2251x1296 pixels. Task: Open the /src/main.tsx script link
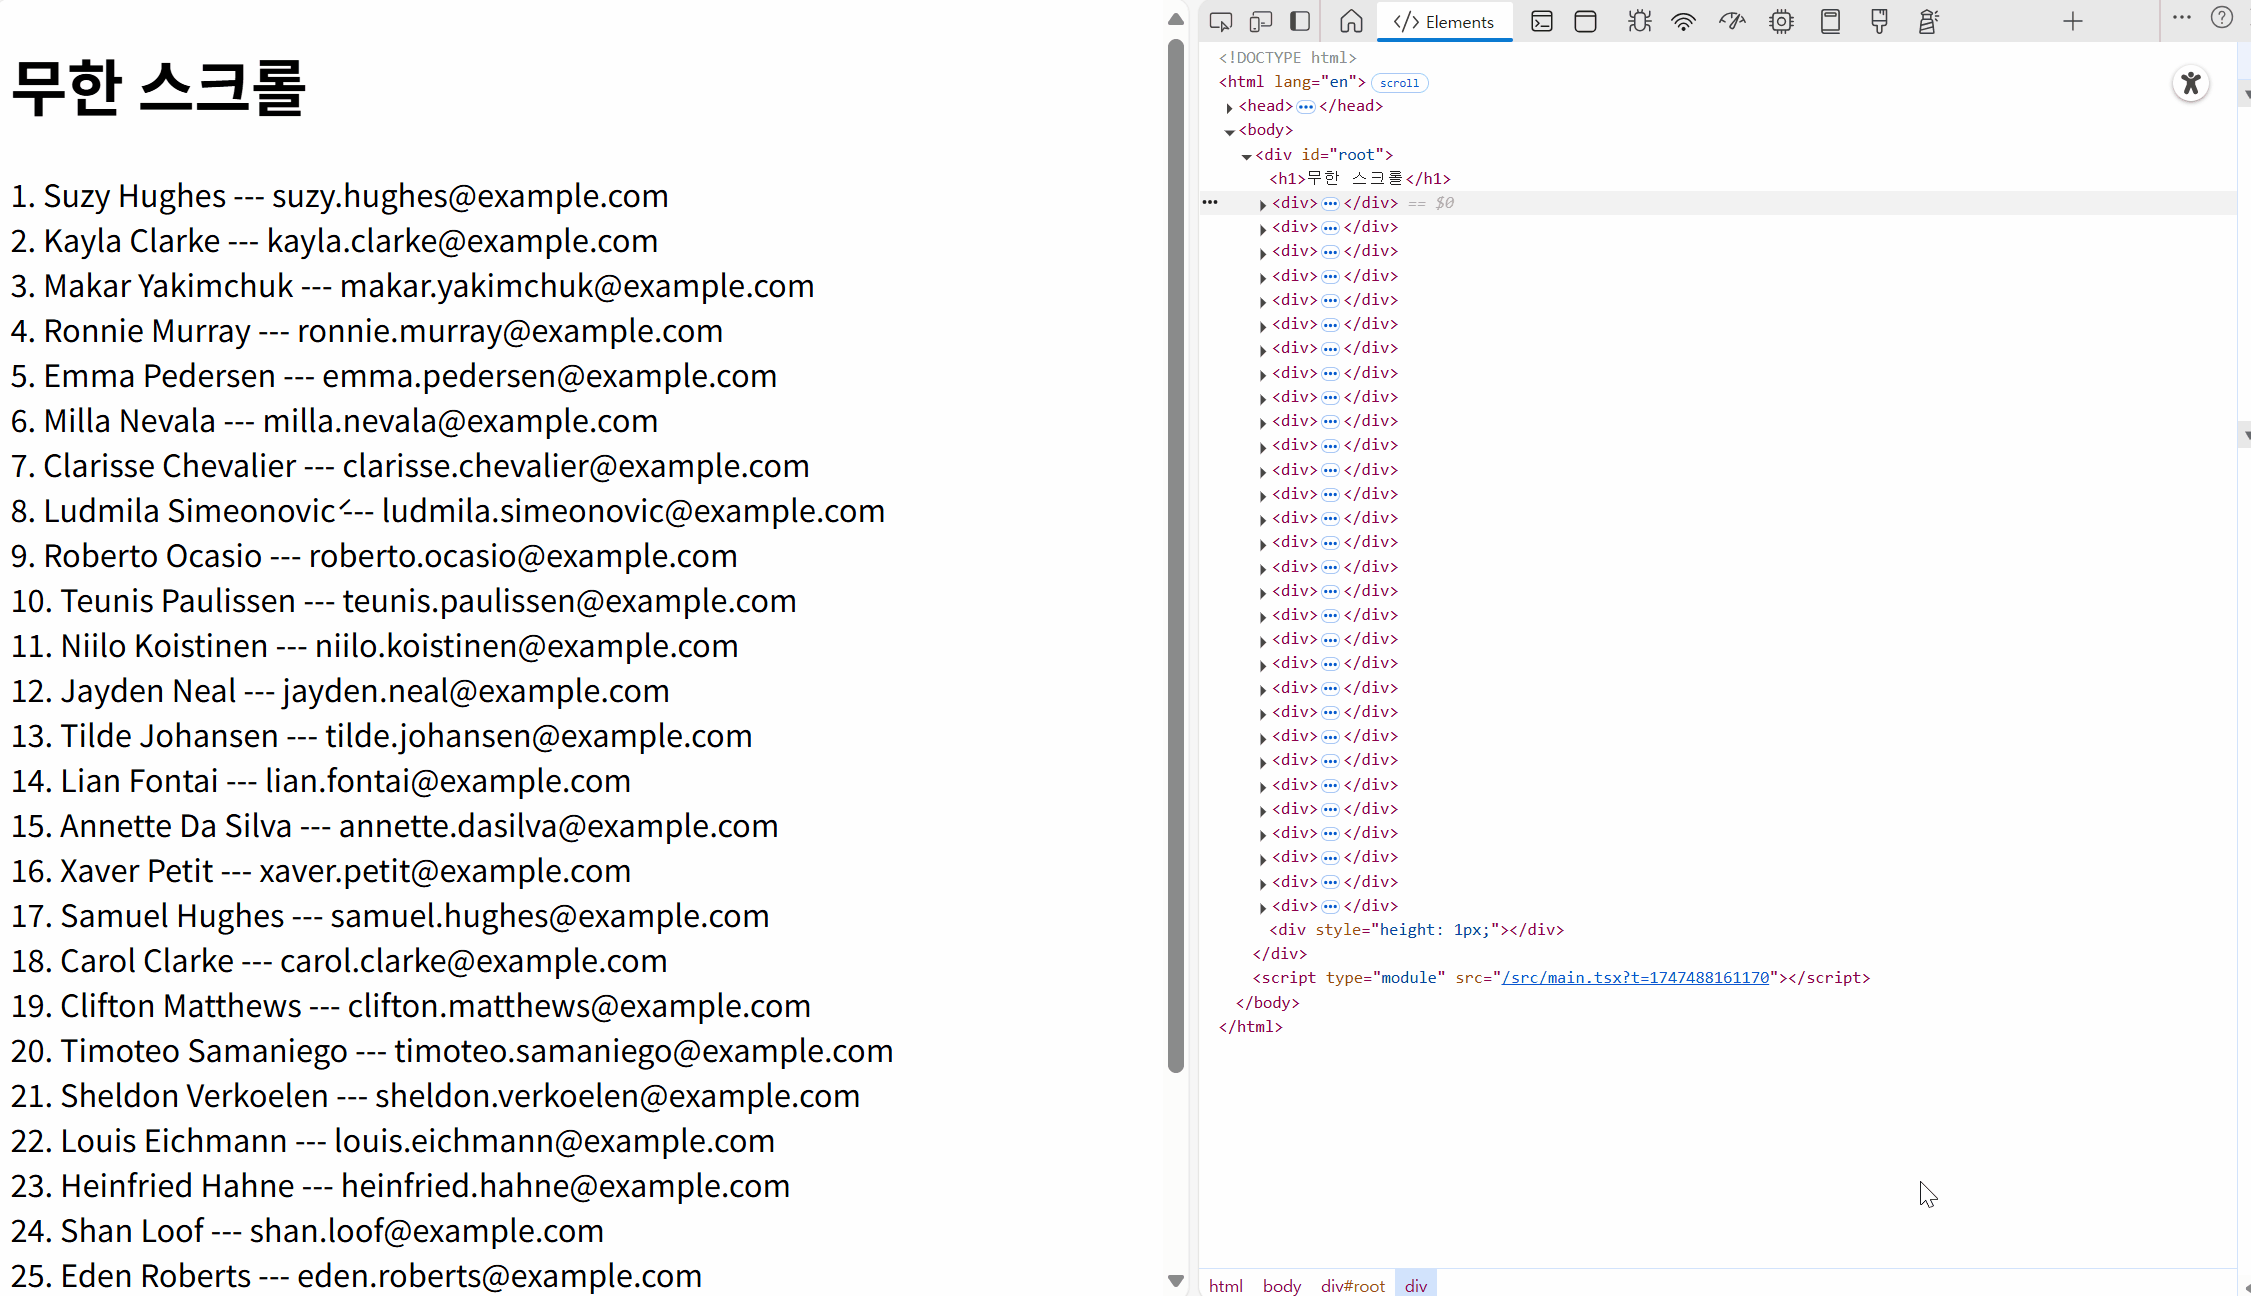pyautogui.click(x=1635, y=978)
